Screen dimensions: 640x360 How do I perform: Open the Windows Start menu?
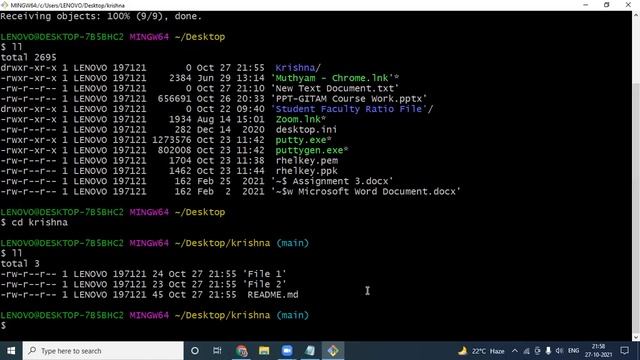tap(11, 351)
